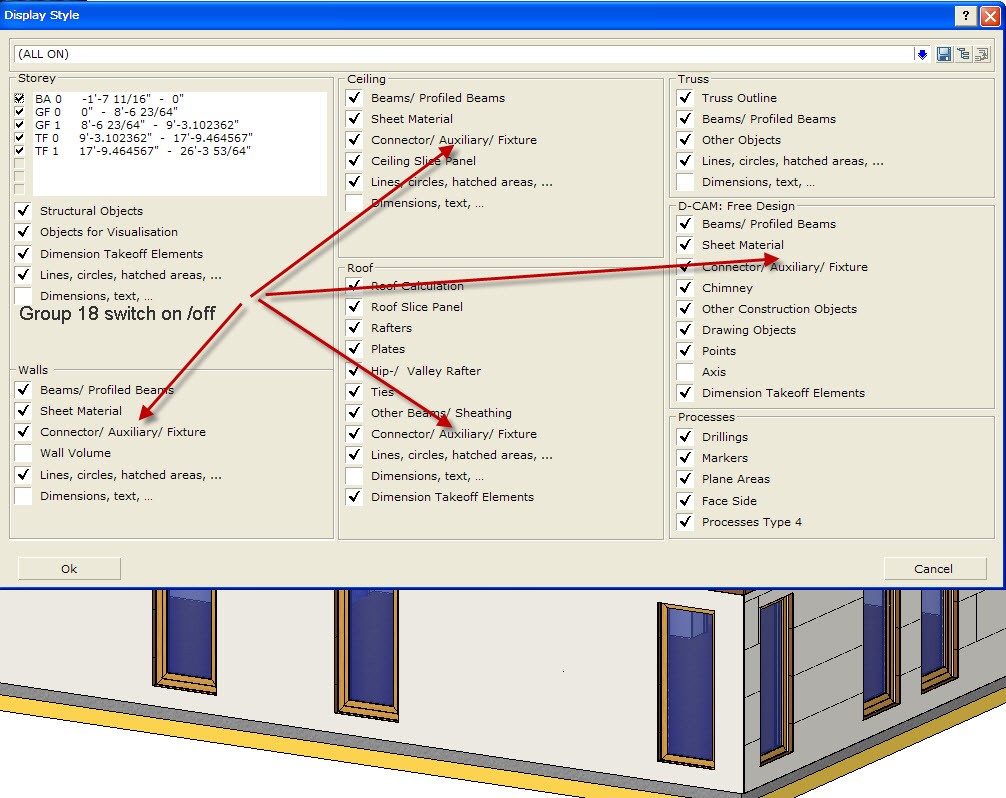Click the save display style floppy icon
The height and width of the screenshot is (798, 1006).
coord(943,54)
